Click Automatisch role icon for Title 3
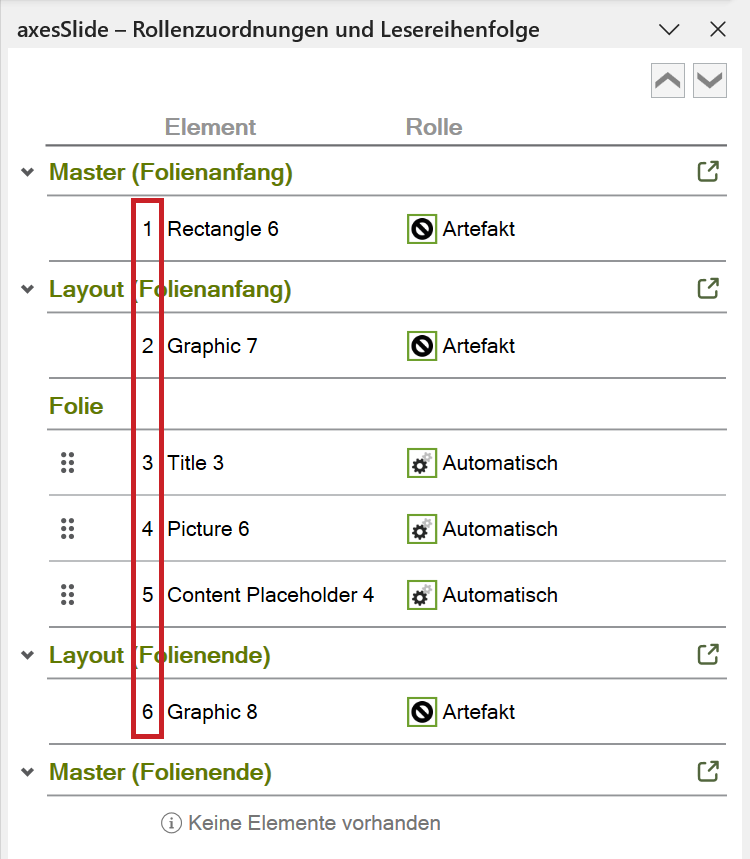This screenshot has width=750, height=859. 422,463
